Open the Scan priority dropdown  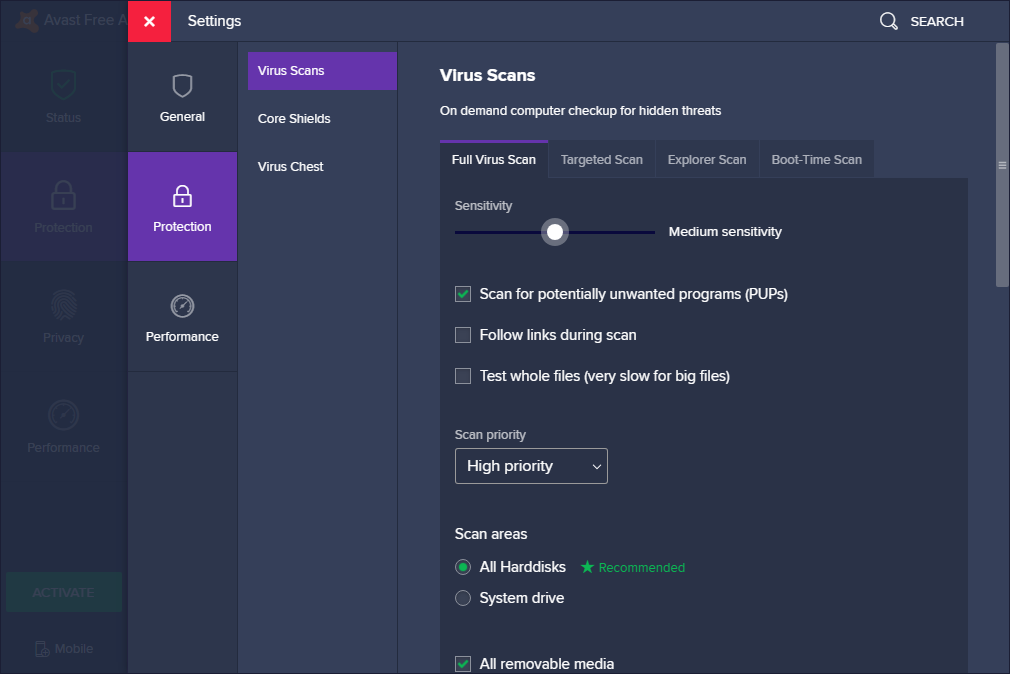[531, 466]
